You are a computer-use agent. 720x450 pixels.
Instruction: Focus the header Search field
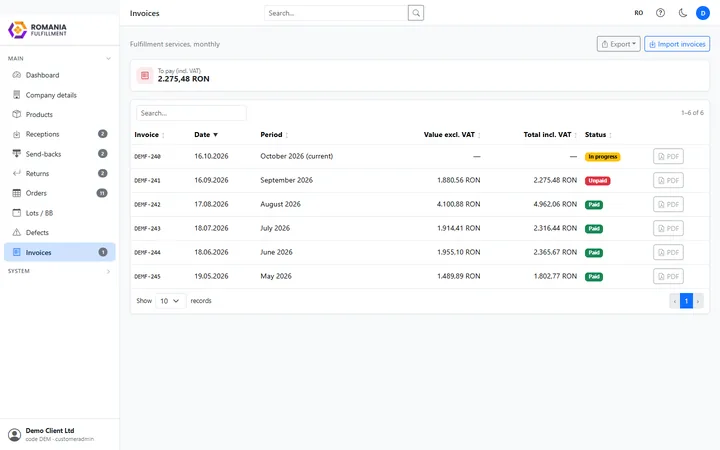tap(336, 13)
